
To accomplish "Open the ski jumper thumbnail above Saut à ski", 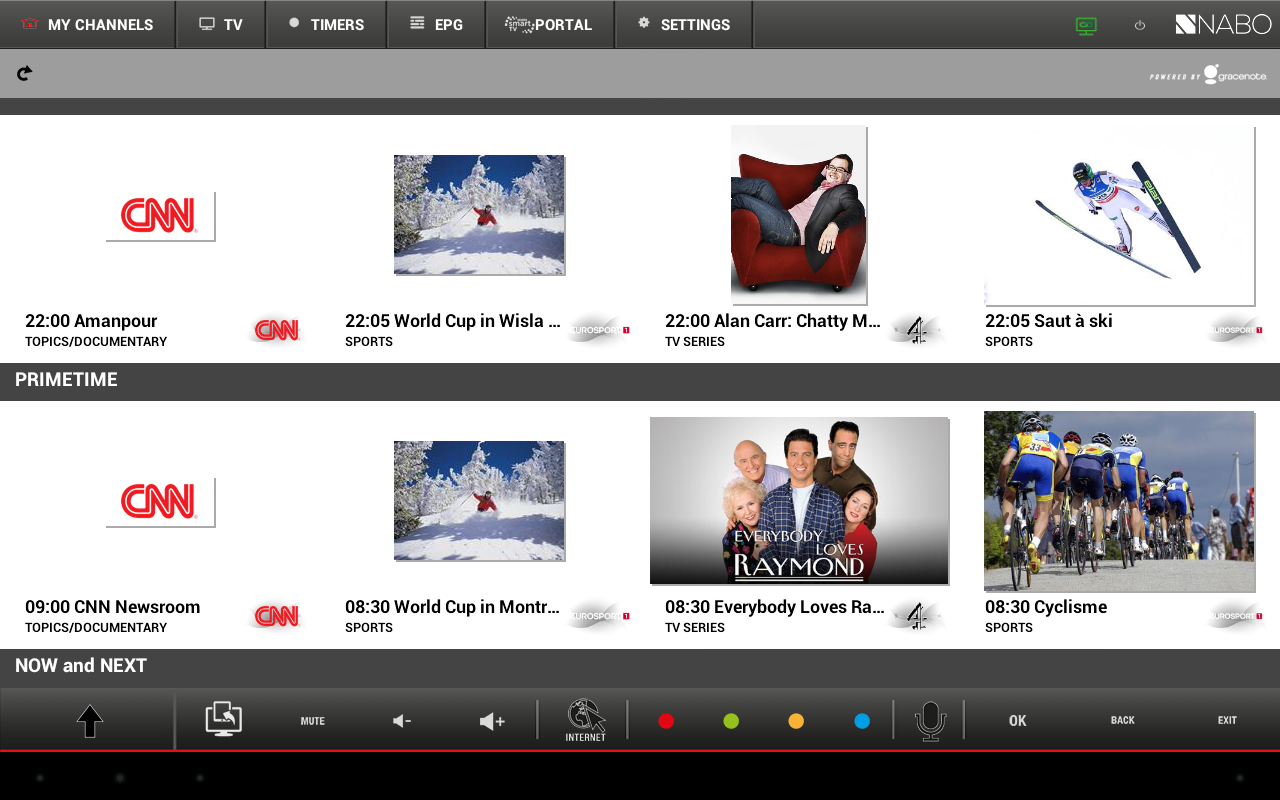I will (1119, 215).
